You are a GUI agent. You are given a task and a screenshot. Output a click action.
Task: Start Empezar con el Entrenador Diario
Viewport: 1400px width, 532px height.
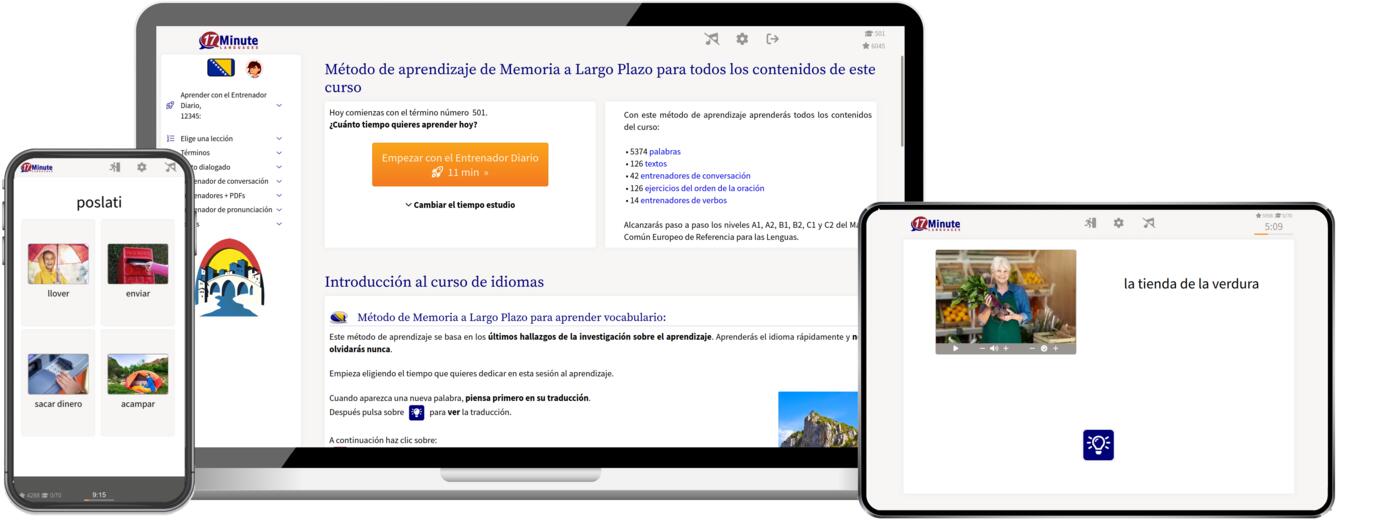[x=460, y=164]
